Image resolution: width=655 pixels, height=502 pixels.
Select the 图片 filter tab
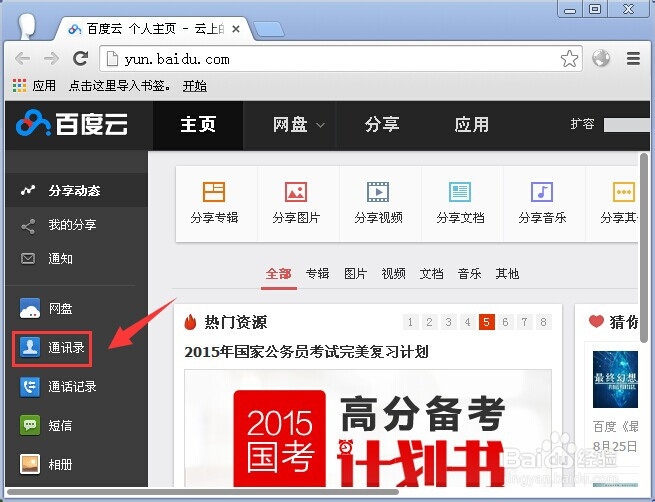[355, 274]
